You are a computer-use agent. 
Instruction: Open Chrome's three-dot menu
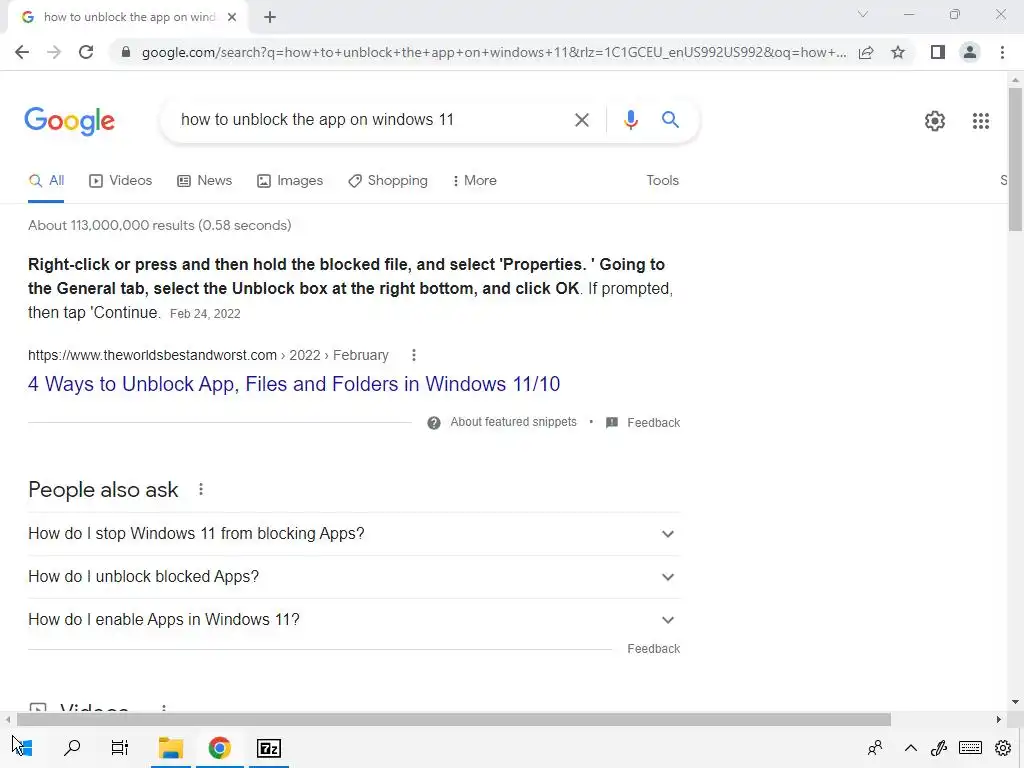(x=1002, y=52)
